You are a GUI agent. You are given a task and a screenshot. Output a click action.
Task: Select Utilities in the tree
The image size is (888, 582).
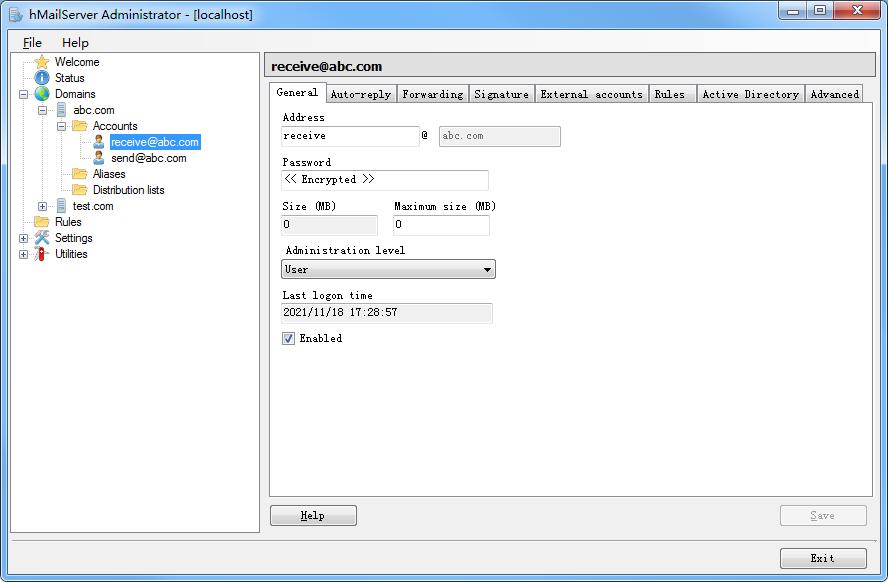71,254
